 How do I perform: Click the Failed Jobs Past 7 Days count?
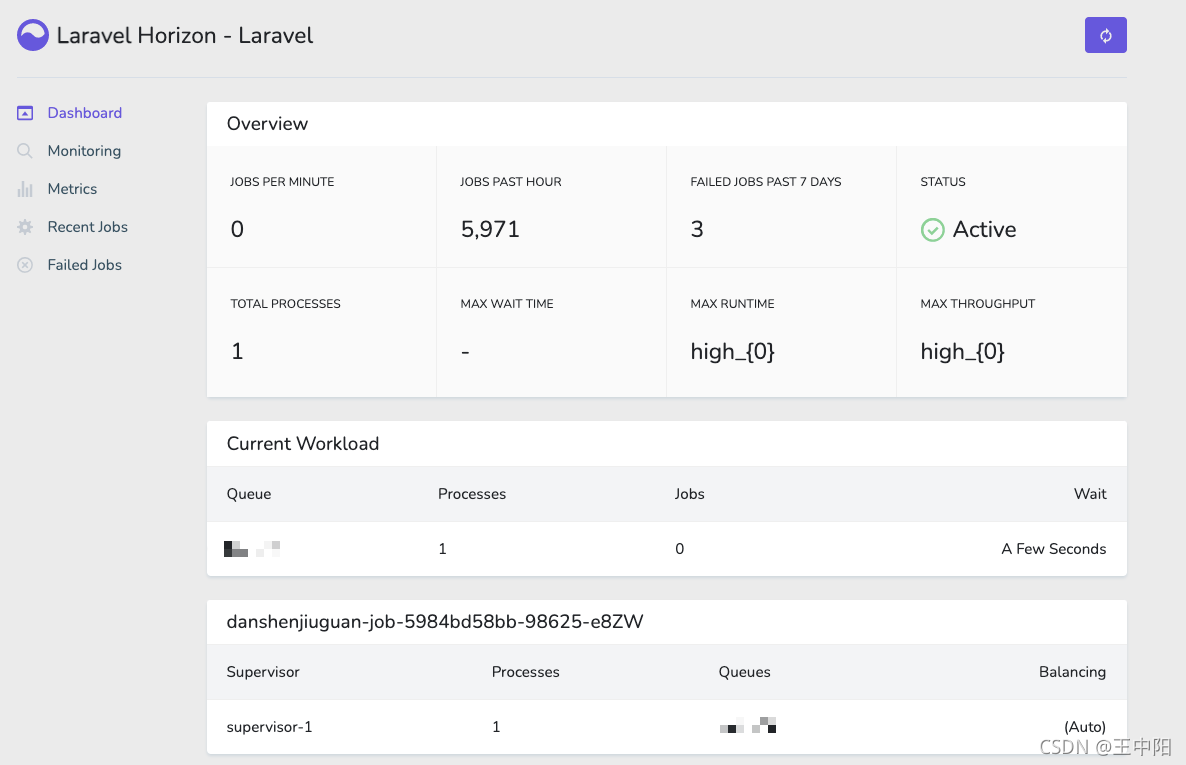(697, 230)
